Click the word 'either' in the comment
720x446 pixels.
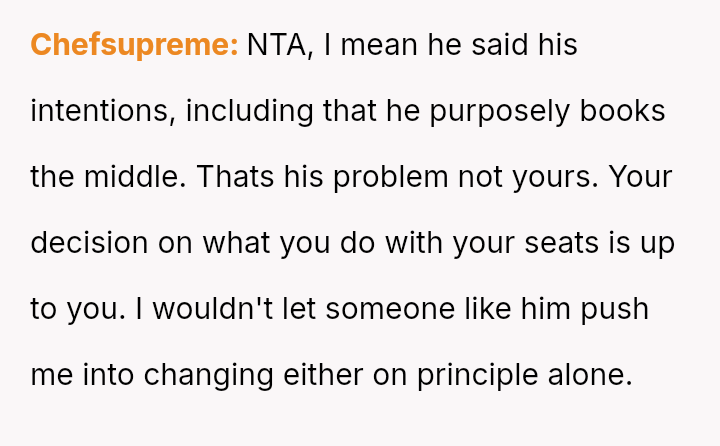point(323,375)
